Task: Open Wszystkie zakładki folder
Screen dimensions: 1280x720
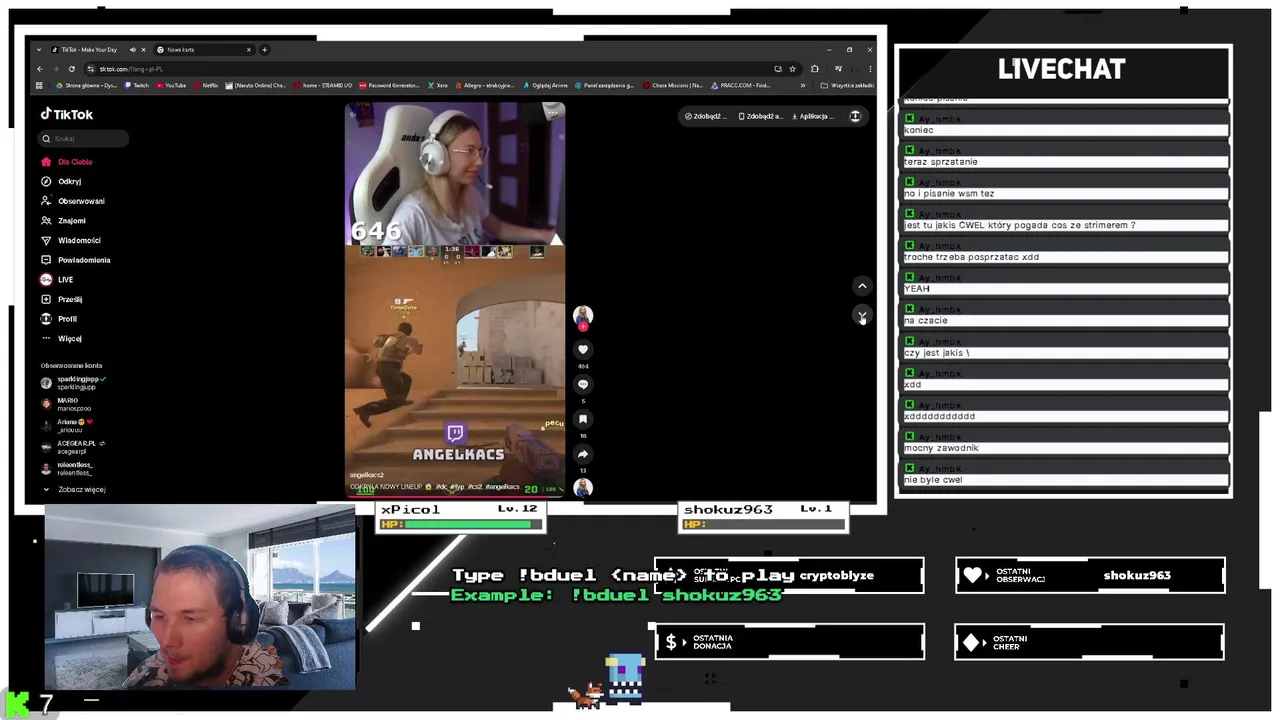Action: click(847, 85)
